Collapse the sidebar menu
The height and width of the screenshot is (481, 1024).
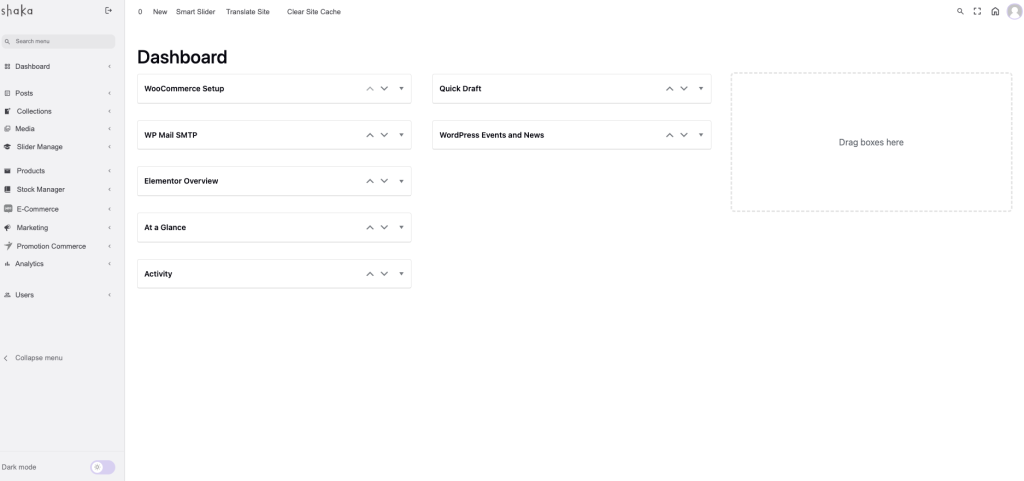(38, 358)
